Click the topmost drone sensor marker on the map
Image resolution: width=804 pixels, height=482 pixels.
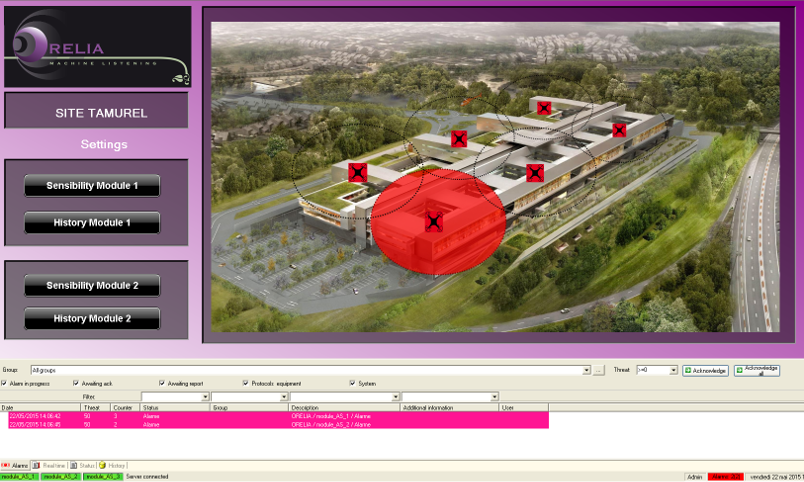[x=544, y=107]
